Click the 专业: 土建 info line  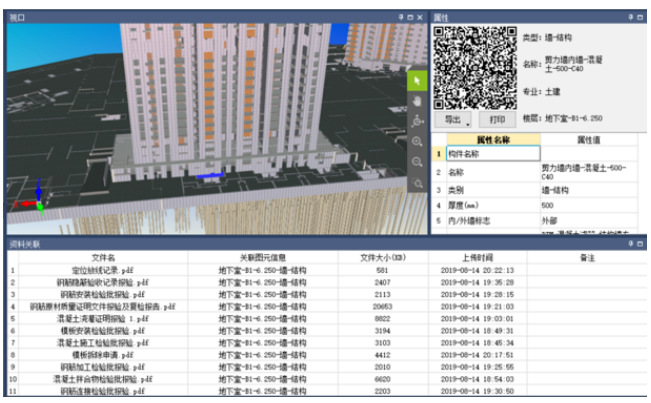pyautogui.click(x=541, y=92)
